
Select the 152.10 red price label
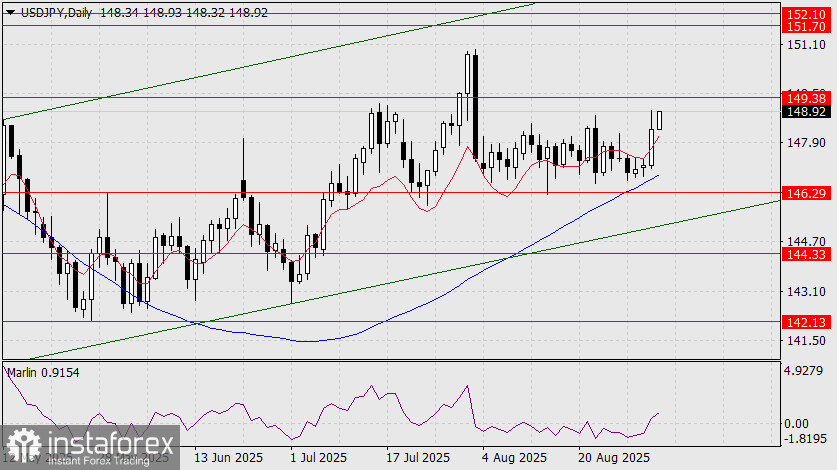pyautogui.click(x=806, y=14)
